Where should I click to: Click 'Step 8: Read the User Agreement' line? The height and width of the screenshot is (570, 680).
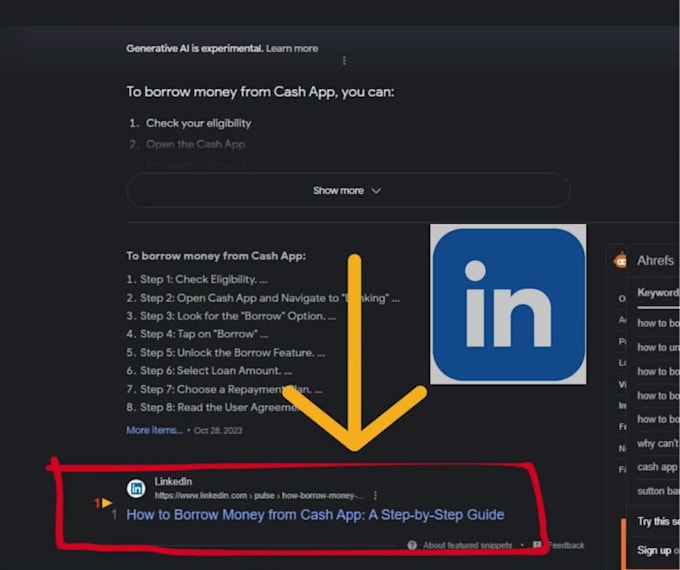pyautogui.click(x=213, y=408)
